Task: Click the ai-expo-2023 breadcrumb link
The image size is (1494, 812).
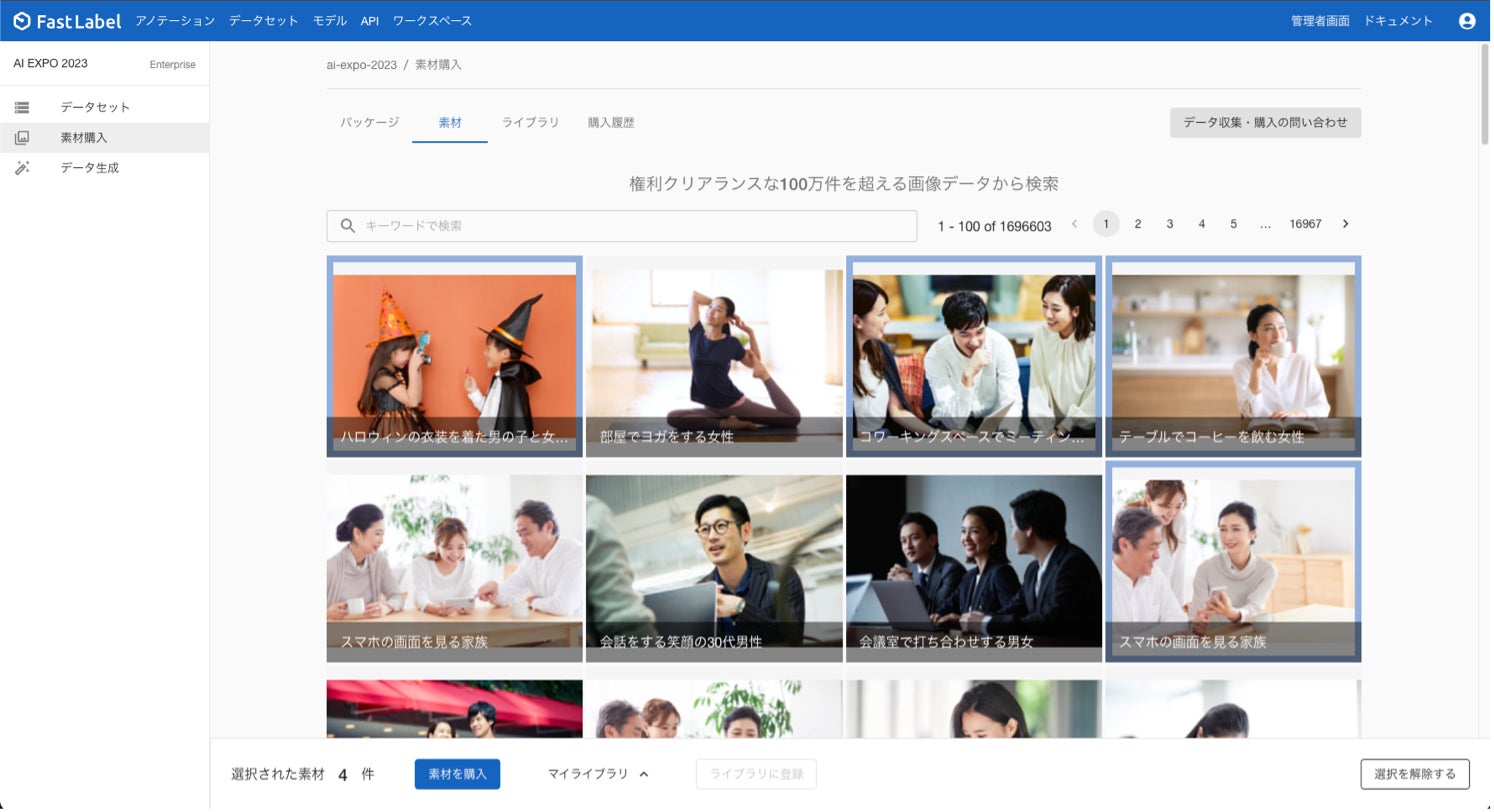Action: tap(361, 65)
